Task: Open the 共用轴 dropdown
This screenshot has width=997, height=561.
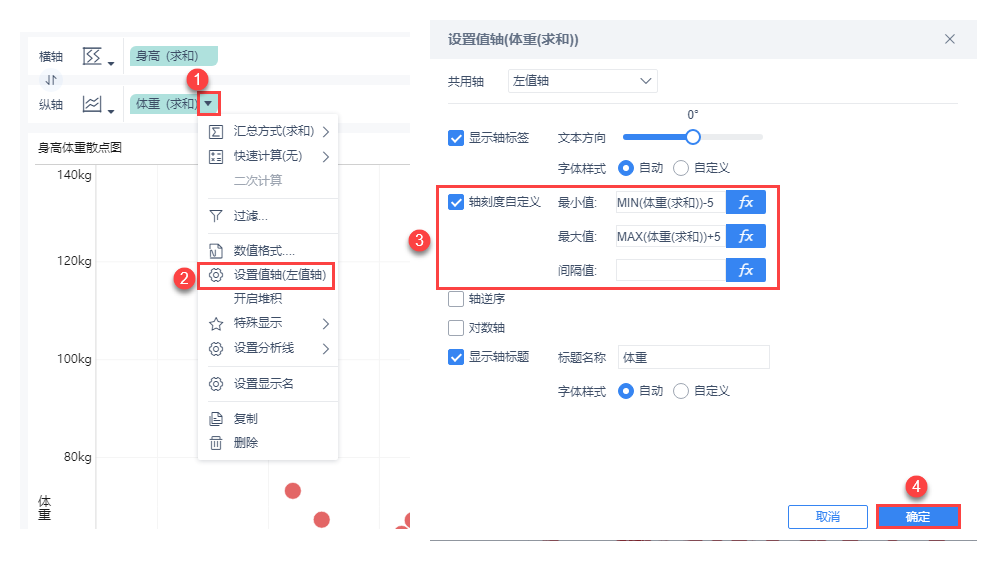Action: click(x=581, y=81)
